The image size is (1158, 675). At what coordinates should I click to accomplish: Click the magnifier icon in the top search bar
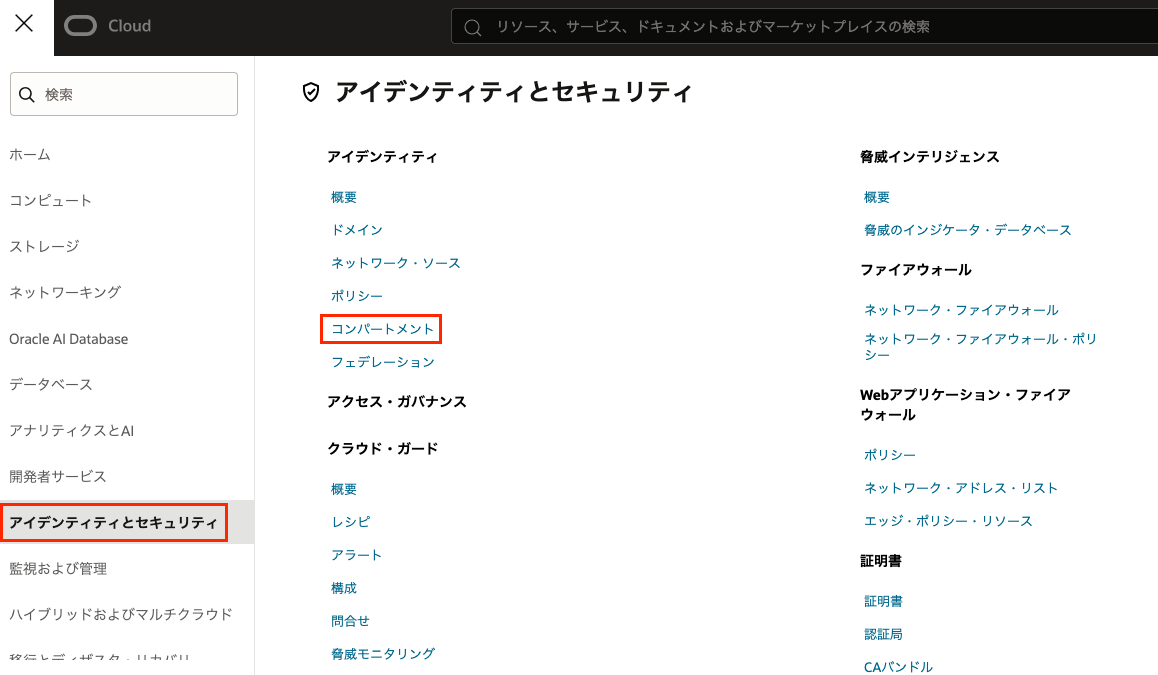(473, 28)
